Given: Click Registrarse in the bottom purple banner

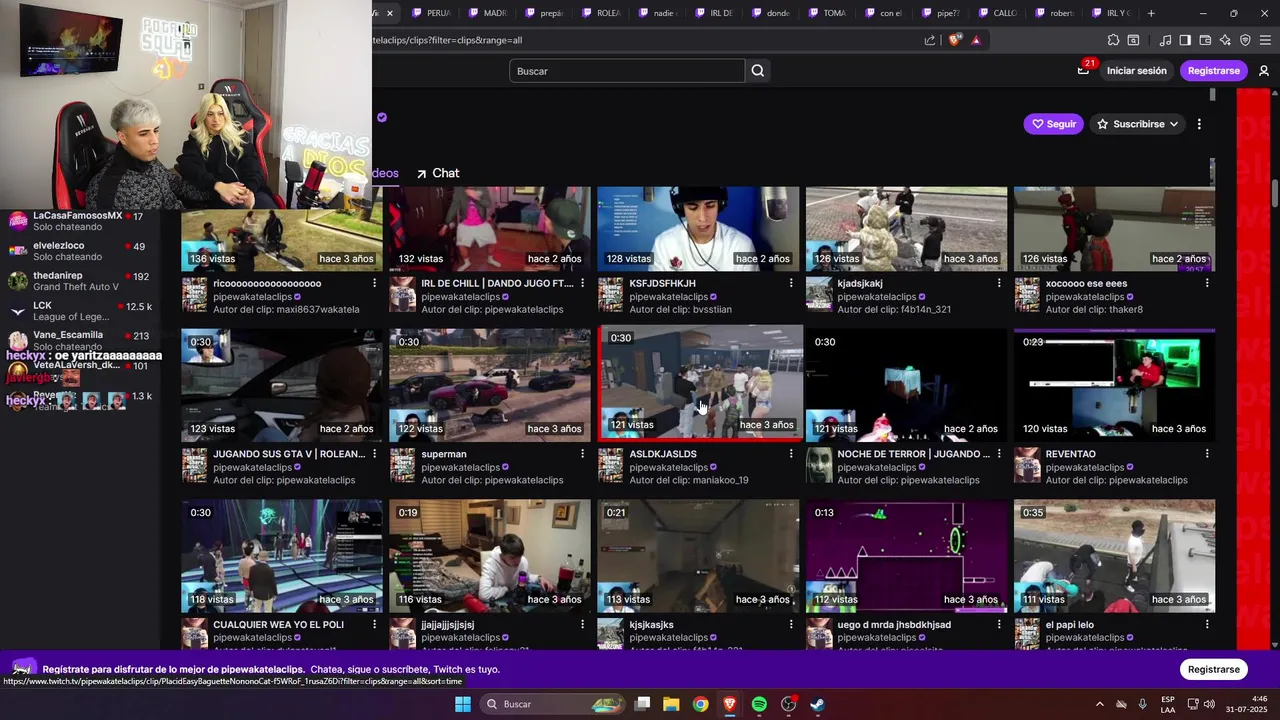Looking at the screenshot, I should point(1213,669).
